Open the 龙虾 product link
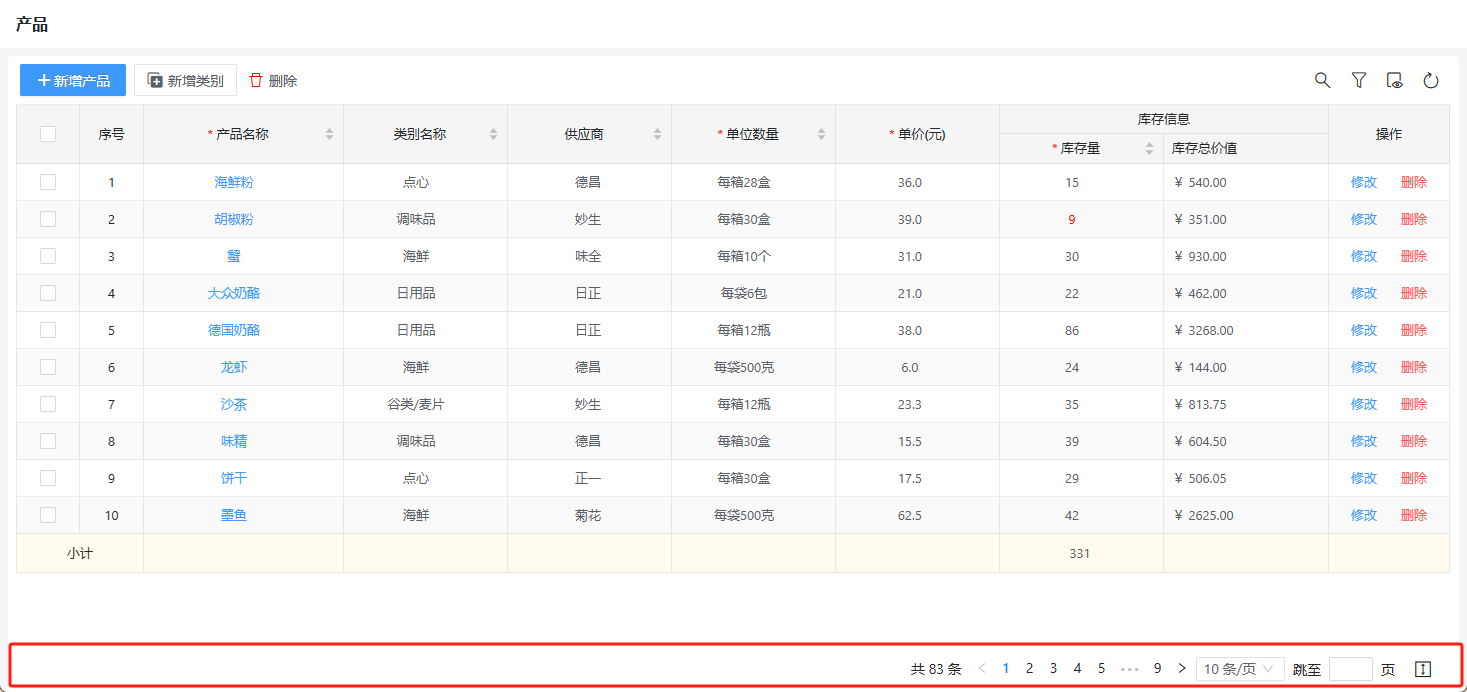Screen dimensions: 1467x692 233,367
